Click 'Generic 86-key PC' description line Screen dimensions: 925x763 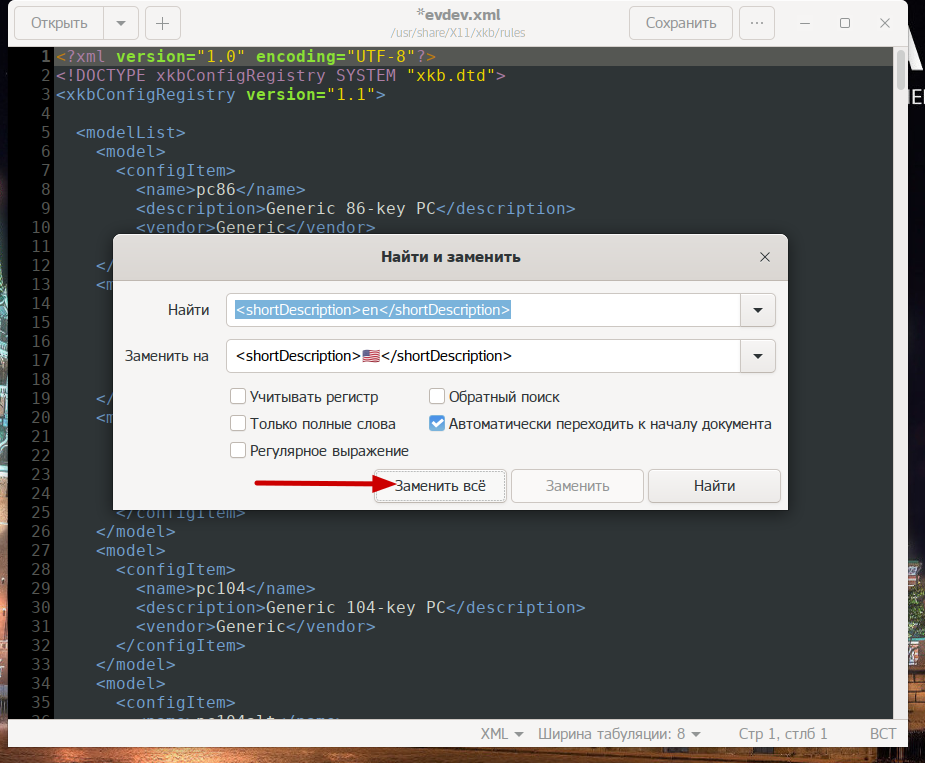(x=355, y=208)
